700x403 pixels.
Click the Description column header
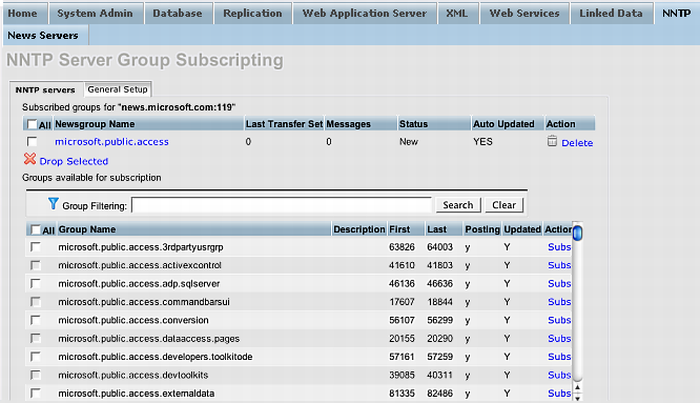pos(359,229)
